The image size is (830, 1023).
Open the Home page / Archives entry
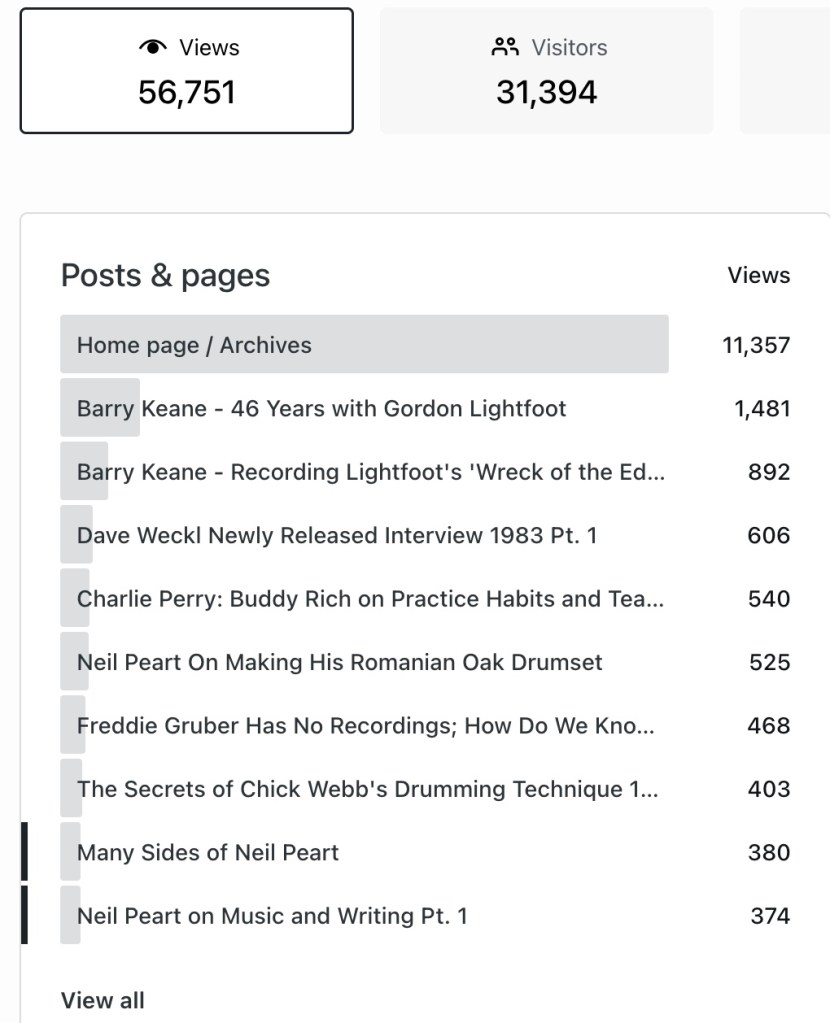pos(194,345)
